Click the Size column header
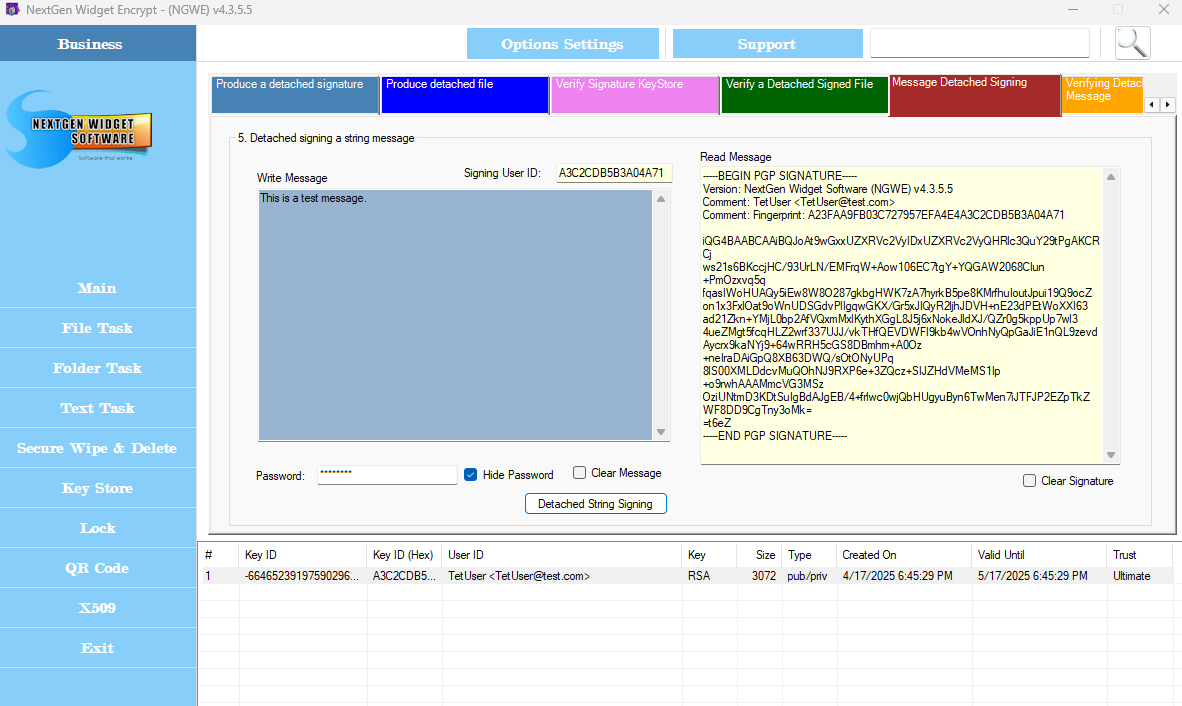 coord(759,555)
